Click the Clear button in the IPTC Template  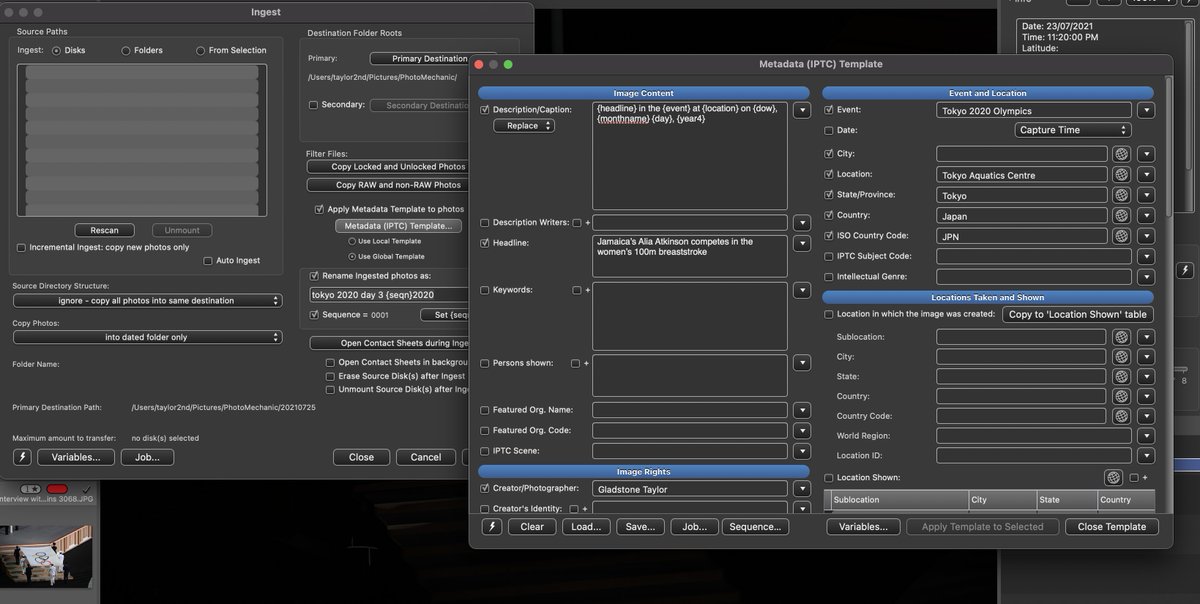click(532, 527)
